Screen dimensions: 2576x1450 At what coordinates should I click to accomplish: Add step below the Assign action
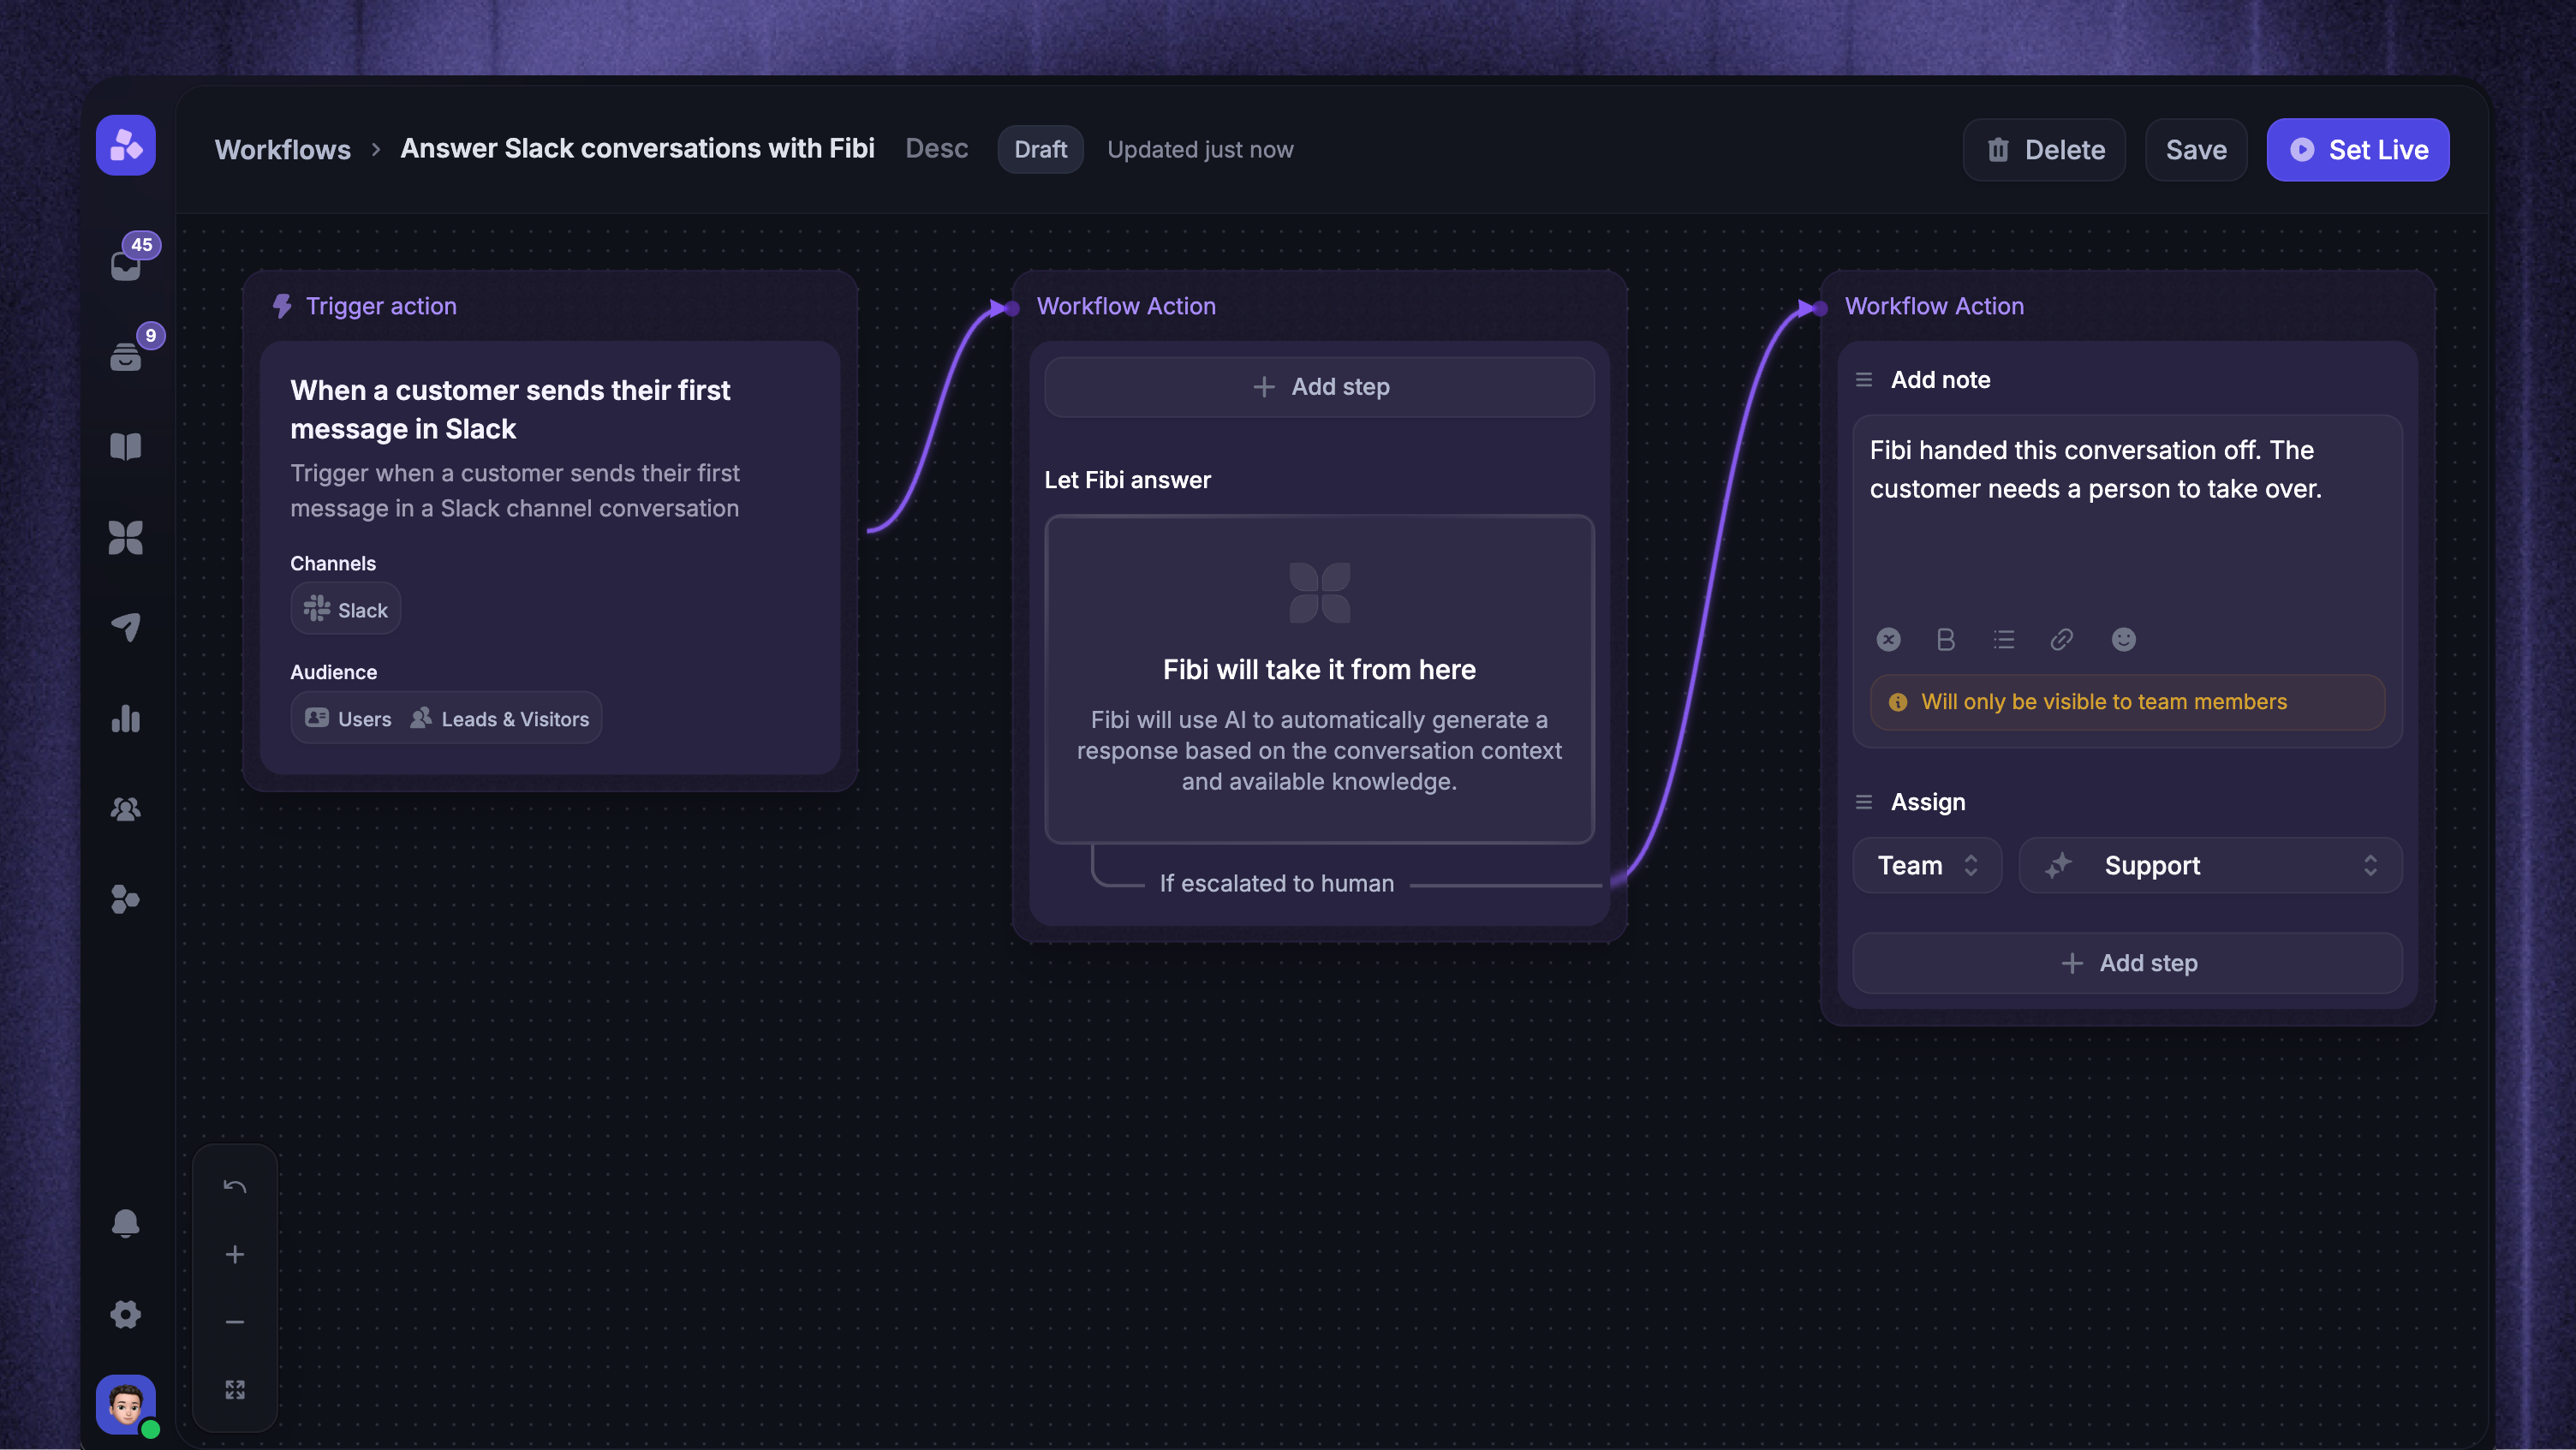2128,963
